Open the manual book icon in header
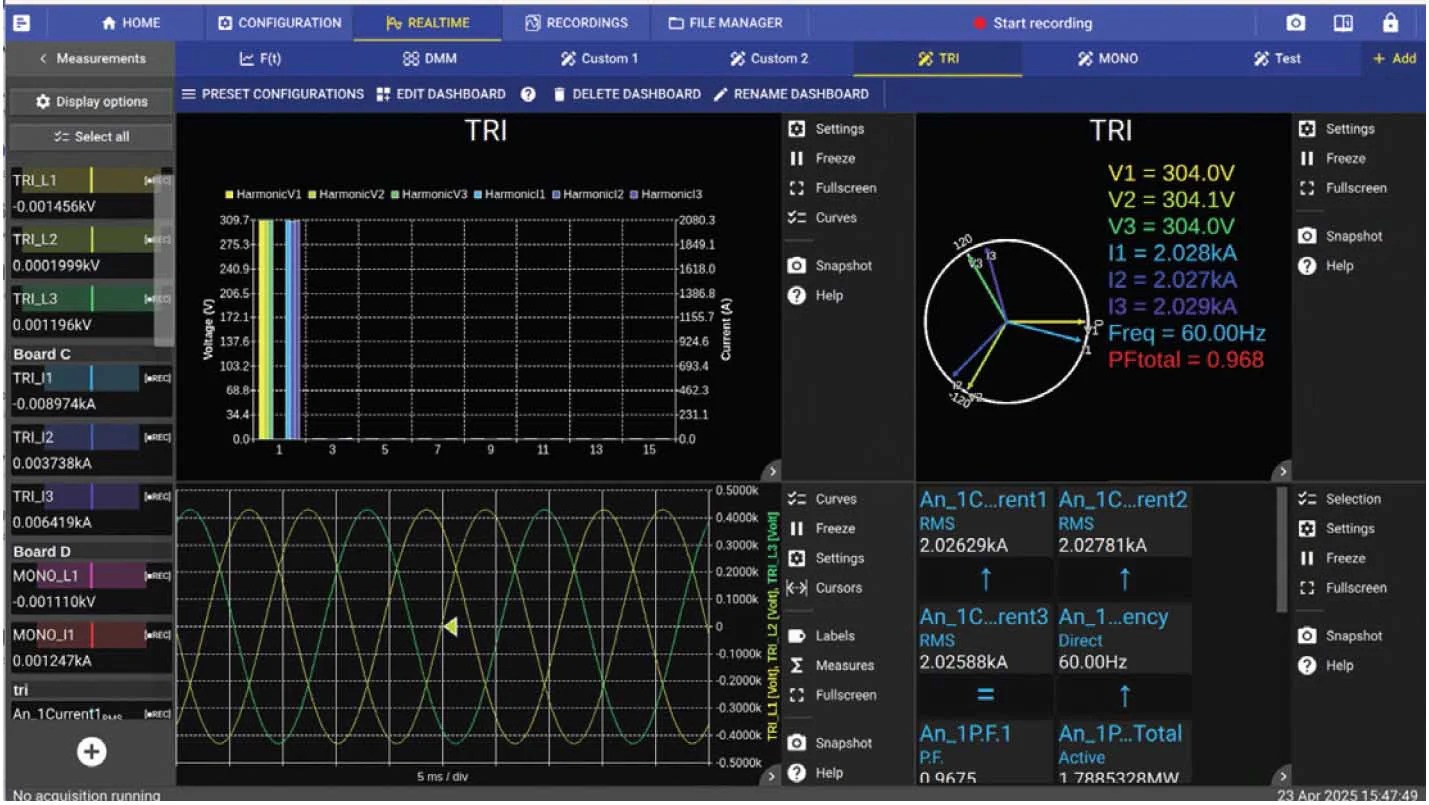Screen dimensions: 1429x805 point(1343,23)
